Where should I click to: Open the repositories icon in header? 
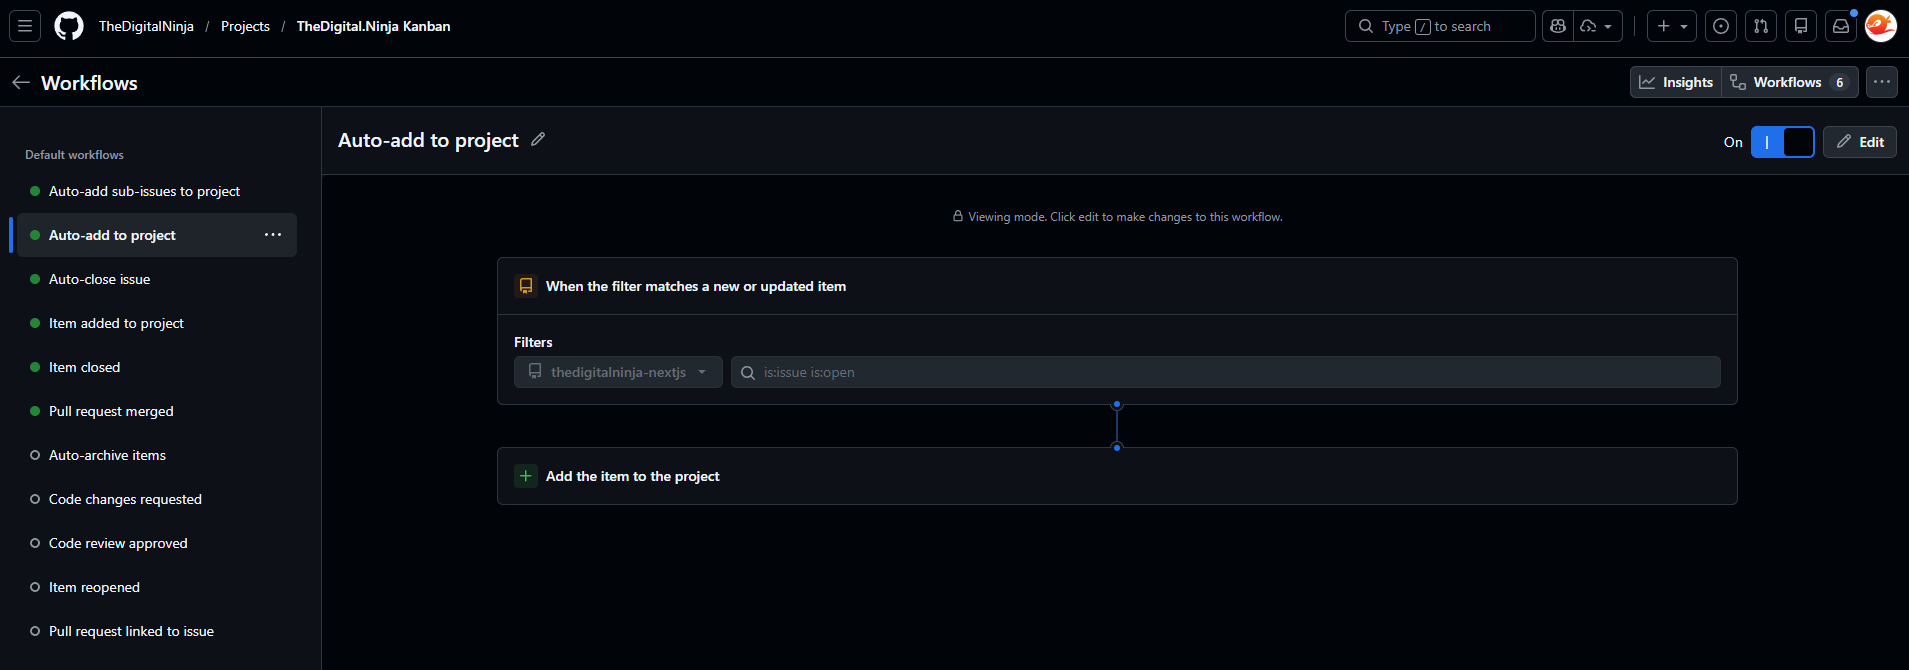(1801, 26)
